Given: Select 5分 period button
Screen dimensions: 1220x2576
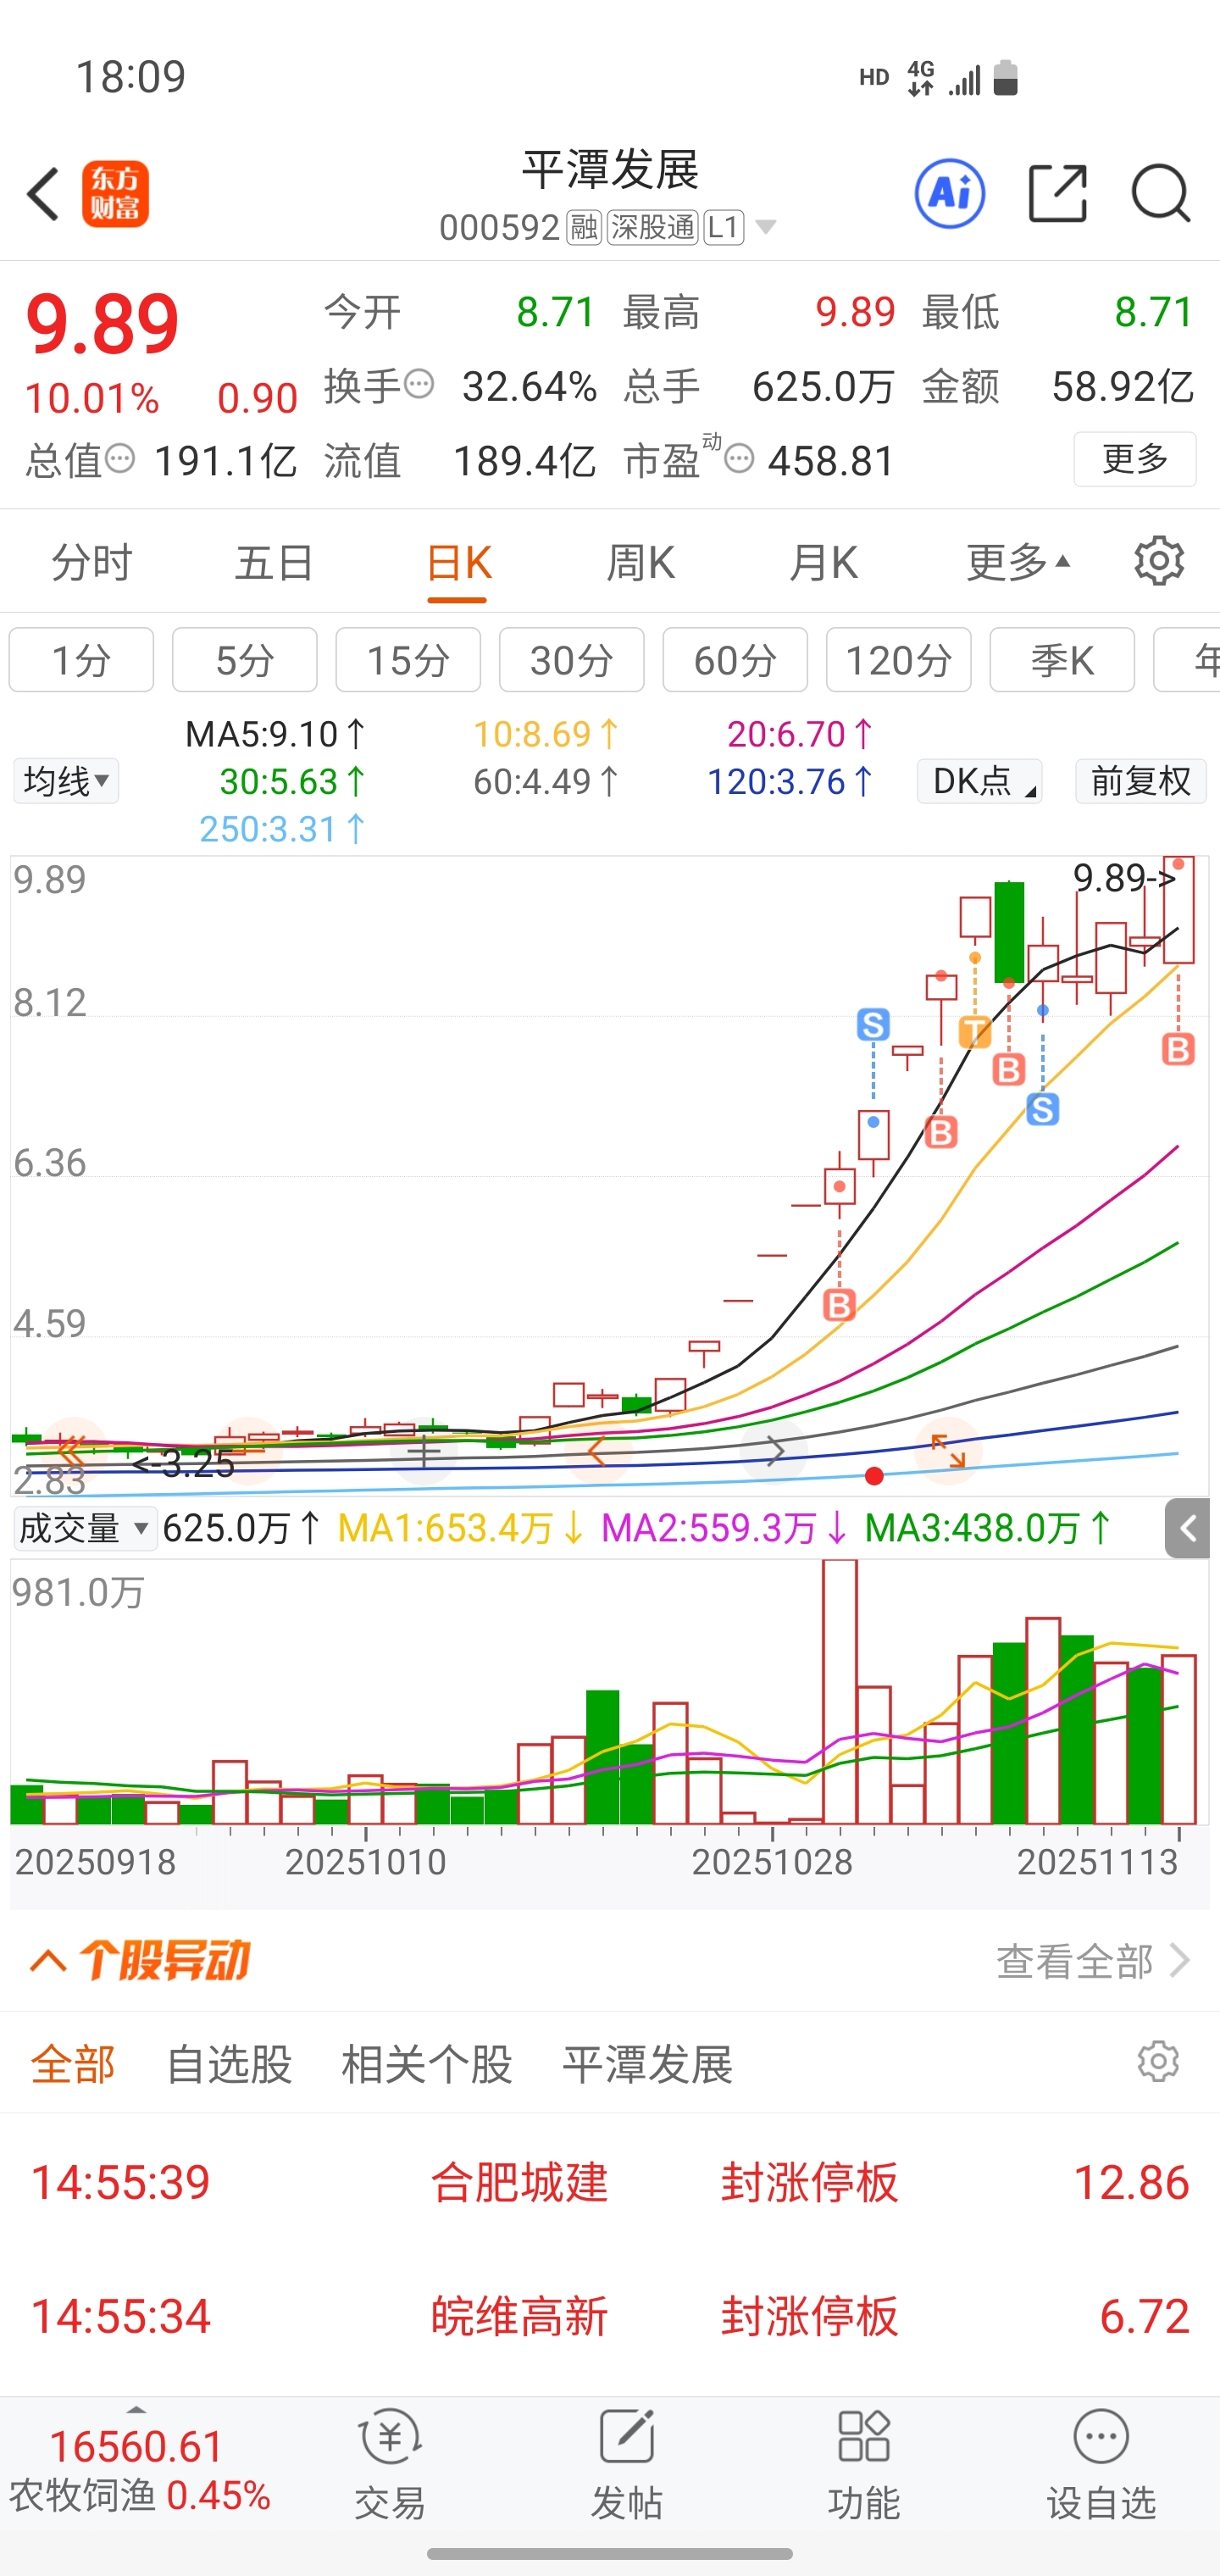Looking at the screenshot, I should (245, 660).
